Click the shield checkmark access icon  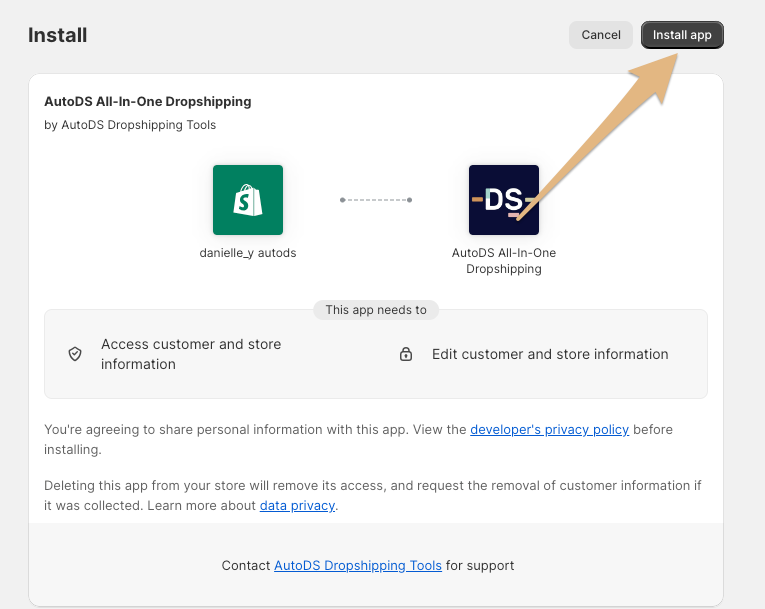coord(75,354)
